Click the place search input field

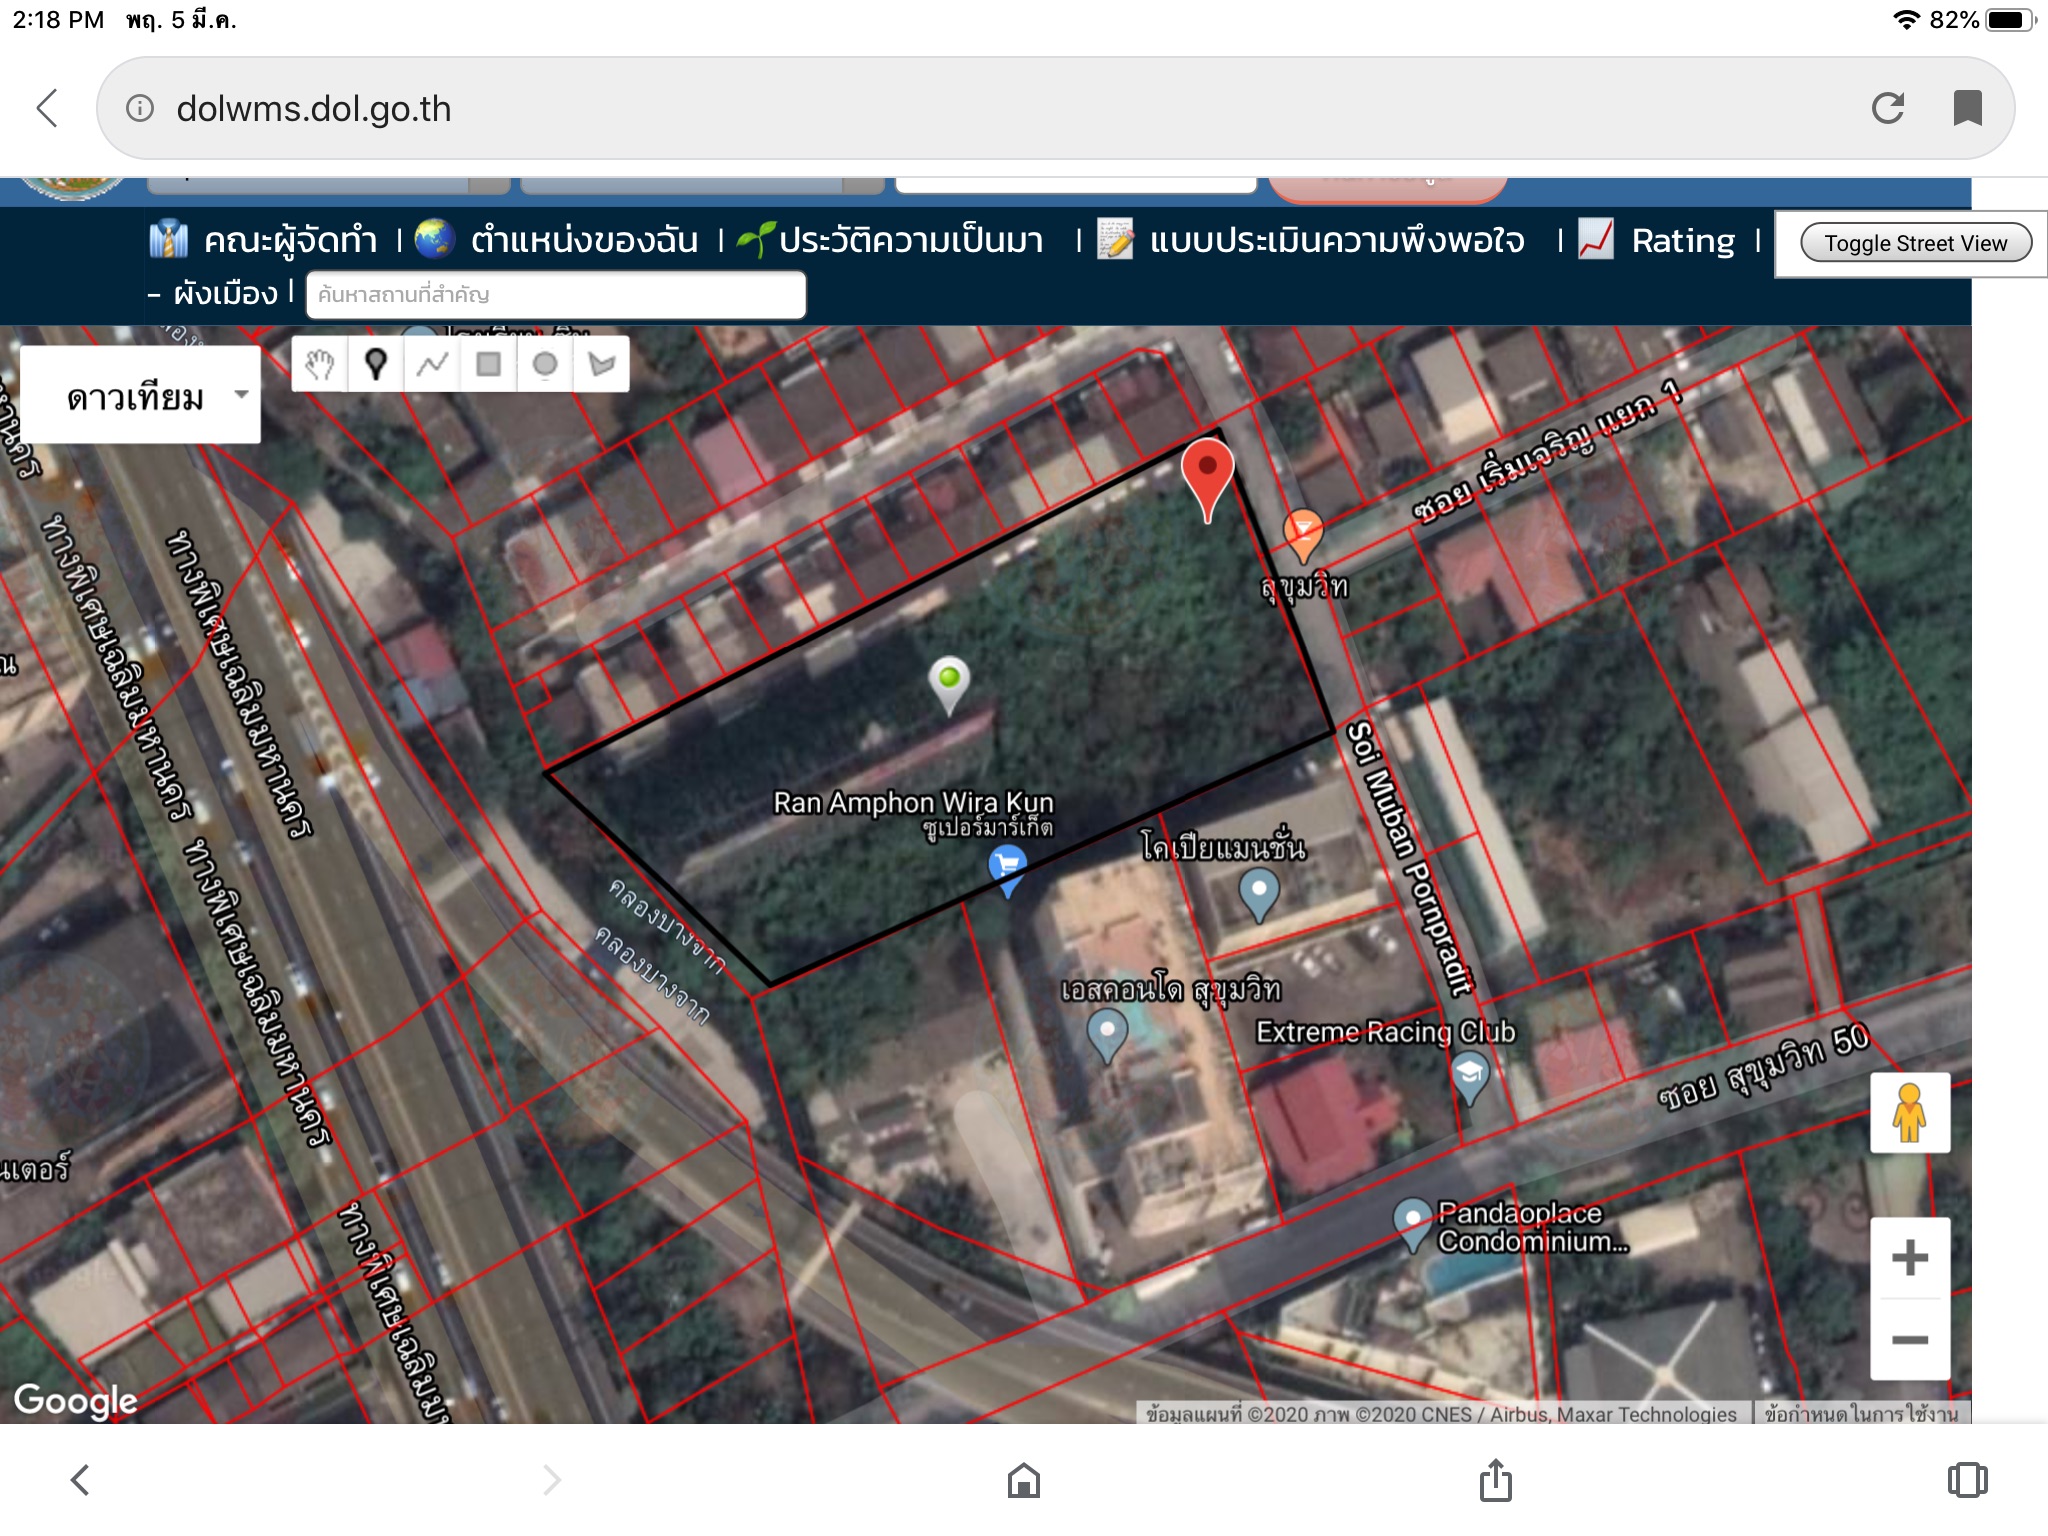(555, 295)
